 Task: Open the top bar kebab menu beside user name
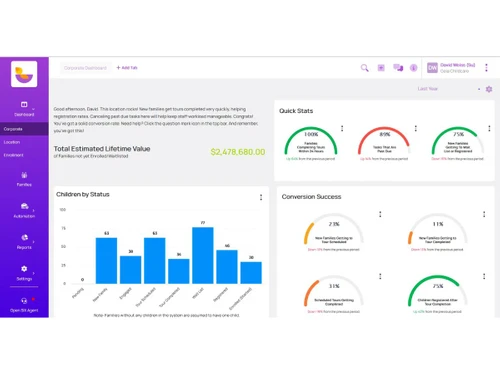click(x=486, y=68)
